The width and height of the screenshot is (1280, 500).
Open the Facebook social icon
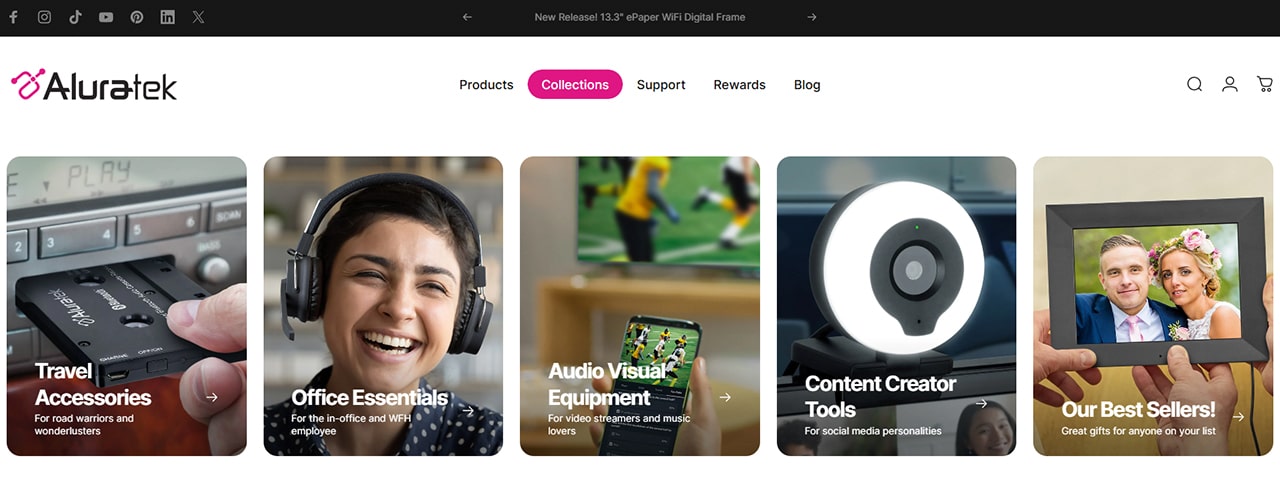click(x=13, y=17)
